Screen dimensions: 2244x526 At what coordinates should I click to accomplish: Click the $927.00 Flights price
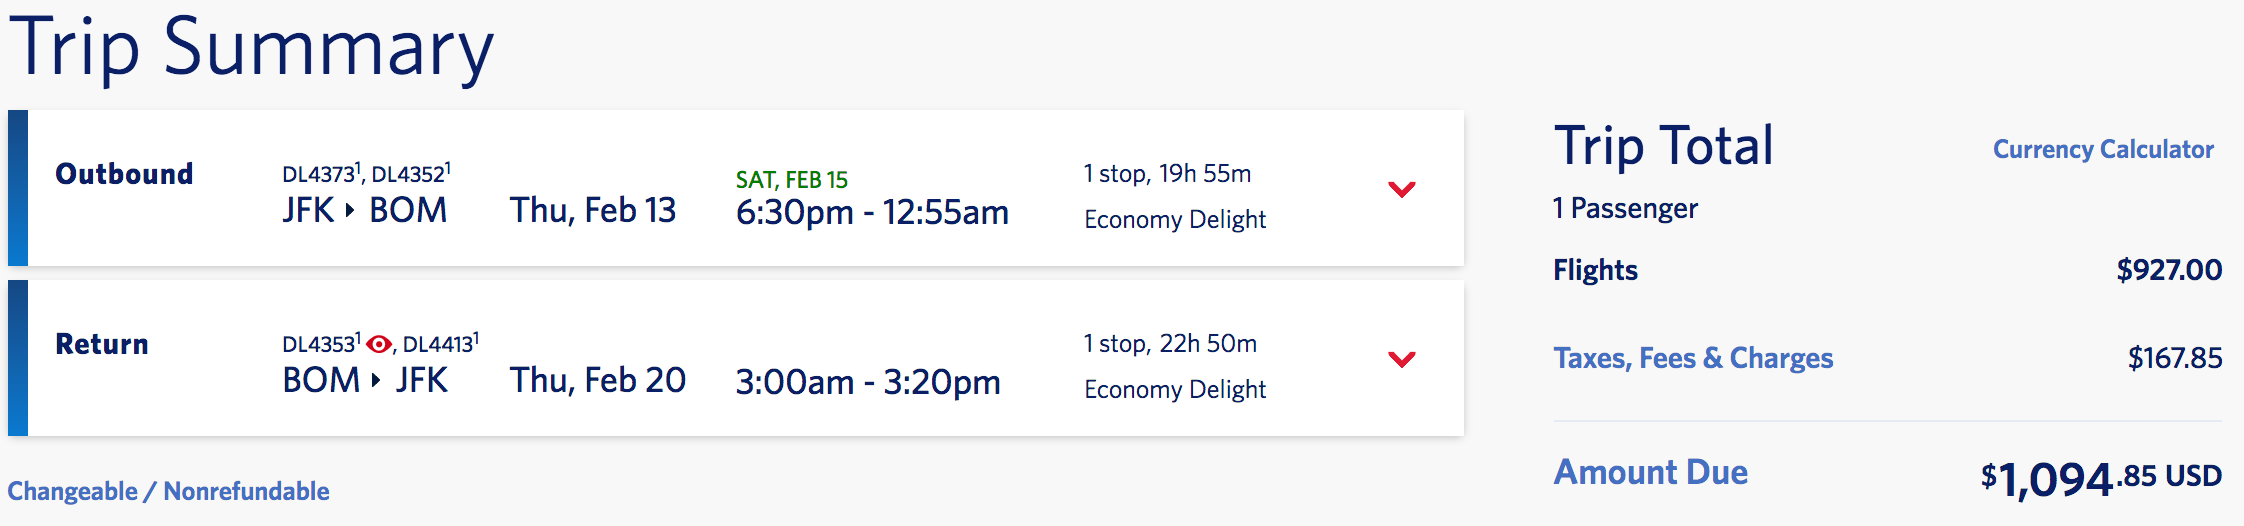point(2168,270)
